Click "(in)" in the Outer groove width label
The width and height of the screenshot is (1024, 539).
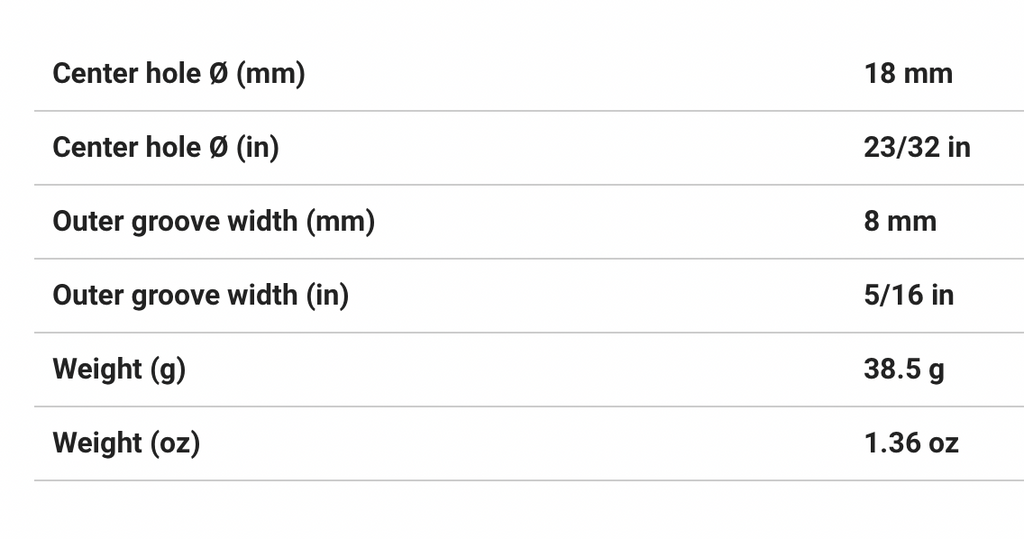327,296
